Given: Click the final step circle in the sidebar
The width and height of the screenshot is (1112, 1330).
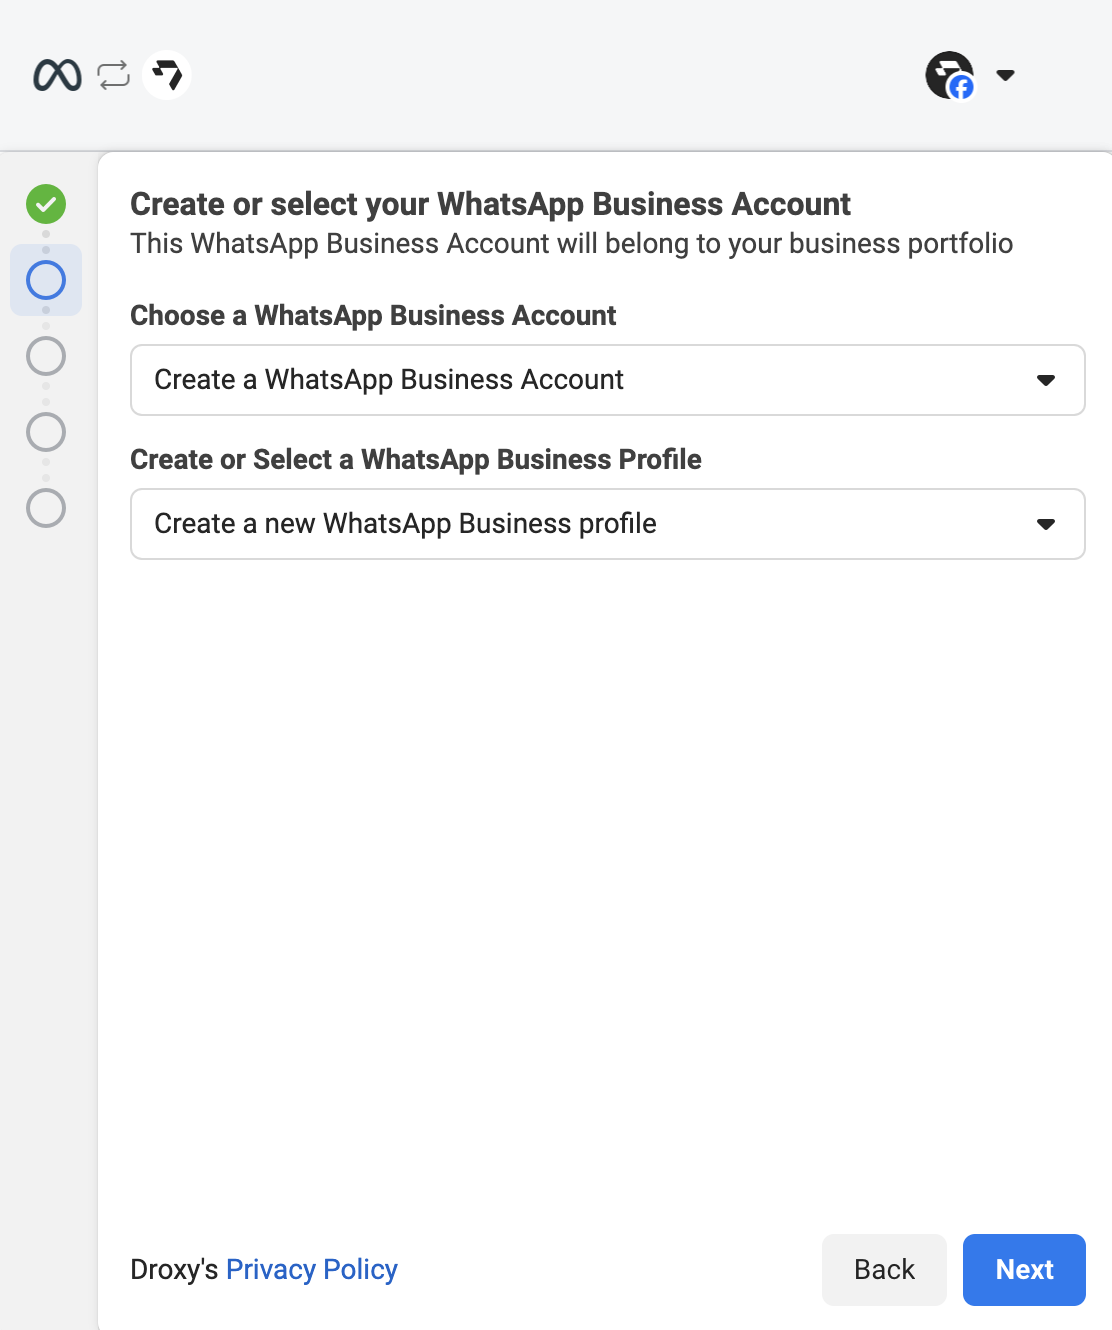Looking at the screenshot, I should [x=46, y=509].
